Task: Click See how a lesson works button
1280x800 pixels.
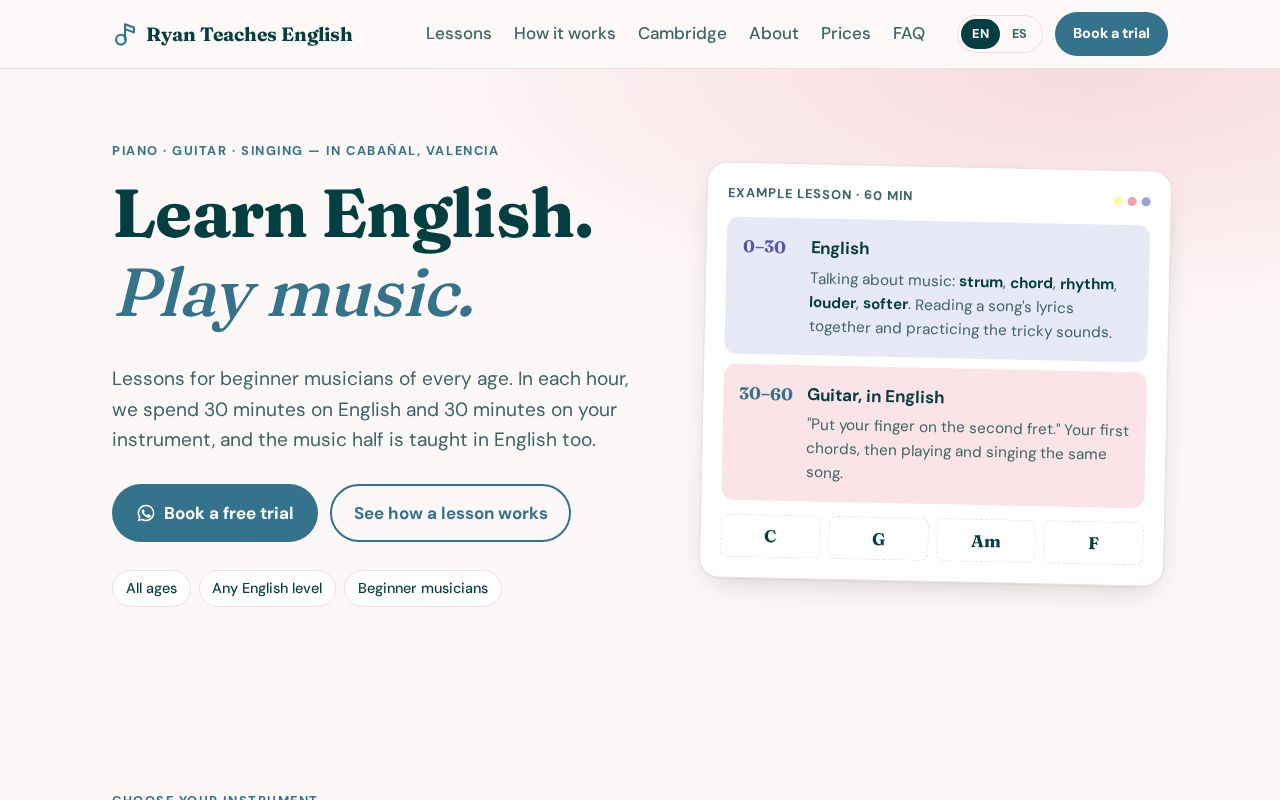Action: (x=450, y=513)
